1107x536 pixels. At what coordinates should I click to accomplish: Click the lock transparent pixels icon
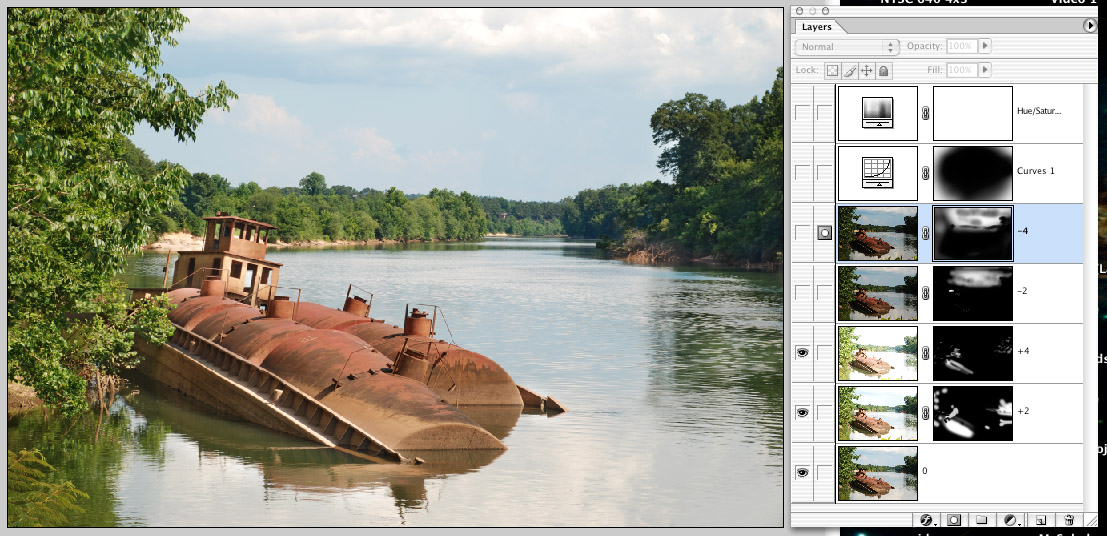[832, 71]
